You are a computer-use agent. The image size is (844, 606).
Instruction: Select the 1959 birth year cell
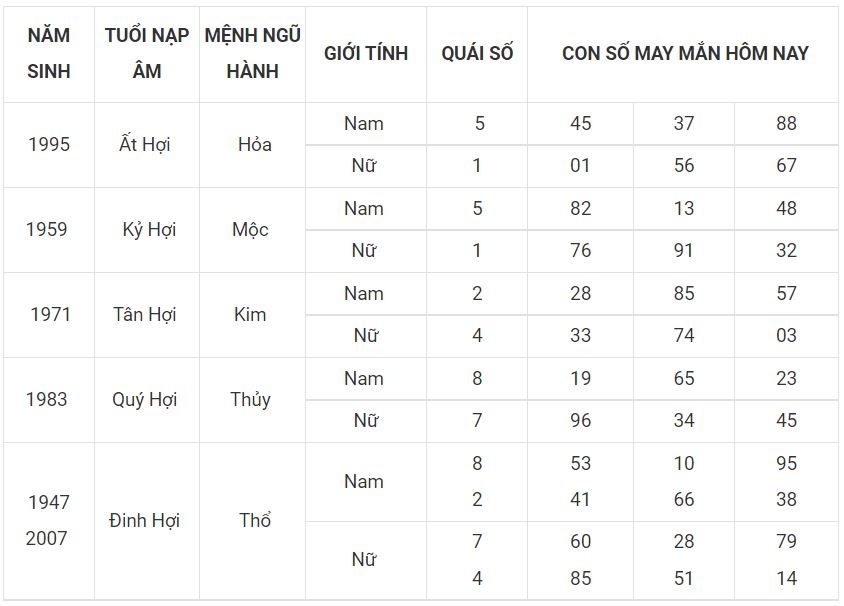(x=47, y=229)
